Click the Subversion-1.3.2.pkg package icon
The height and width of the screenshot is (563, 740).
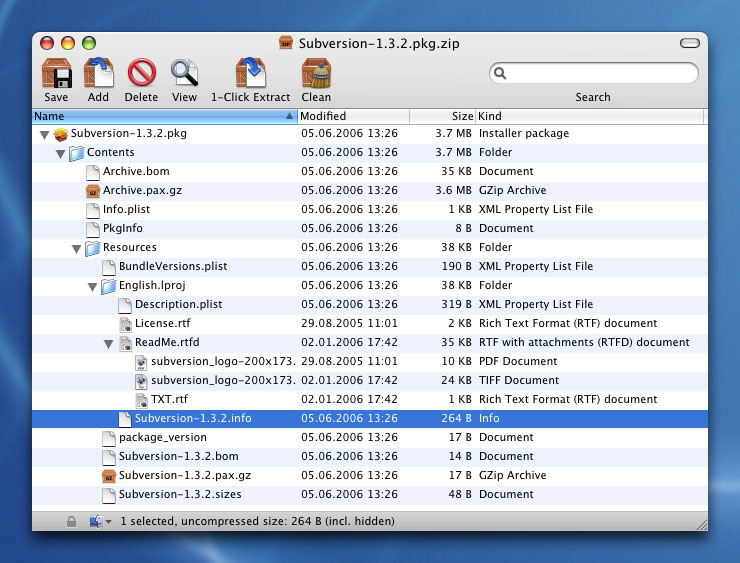tap(60, 134)
